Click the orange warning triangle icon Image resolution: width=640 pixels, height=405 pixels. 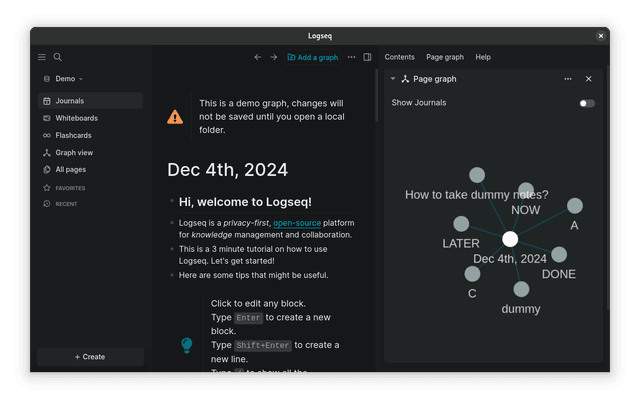pos(175,117)
